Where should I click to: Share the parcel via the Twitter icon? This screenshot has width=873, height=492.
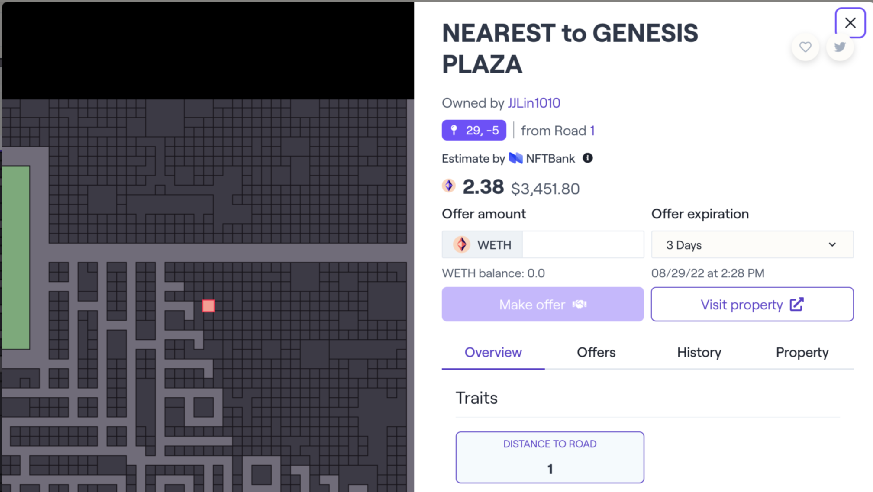tap(840, 47)
